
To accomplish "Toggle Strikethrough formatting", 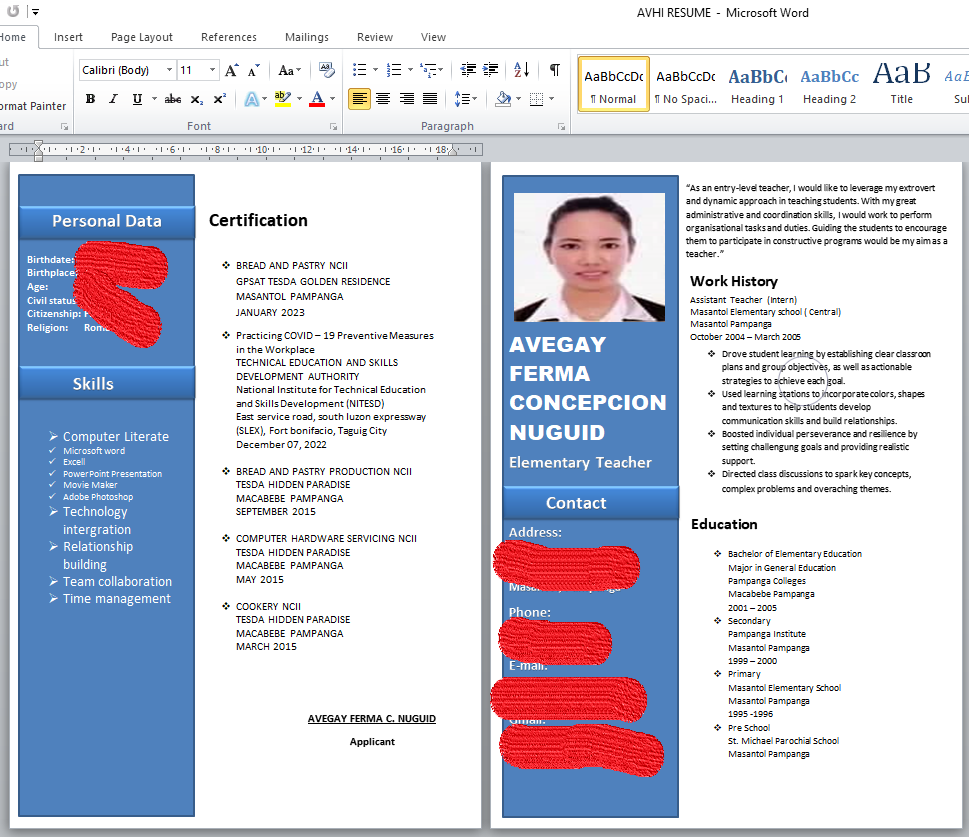I will (x=172, y=99).
